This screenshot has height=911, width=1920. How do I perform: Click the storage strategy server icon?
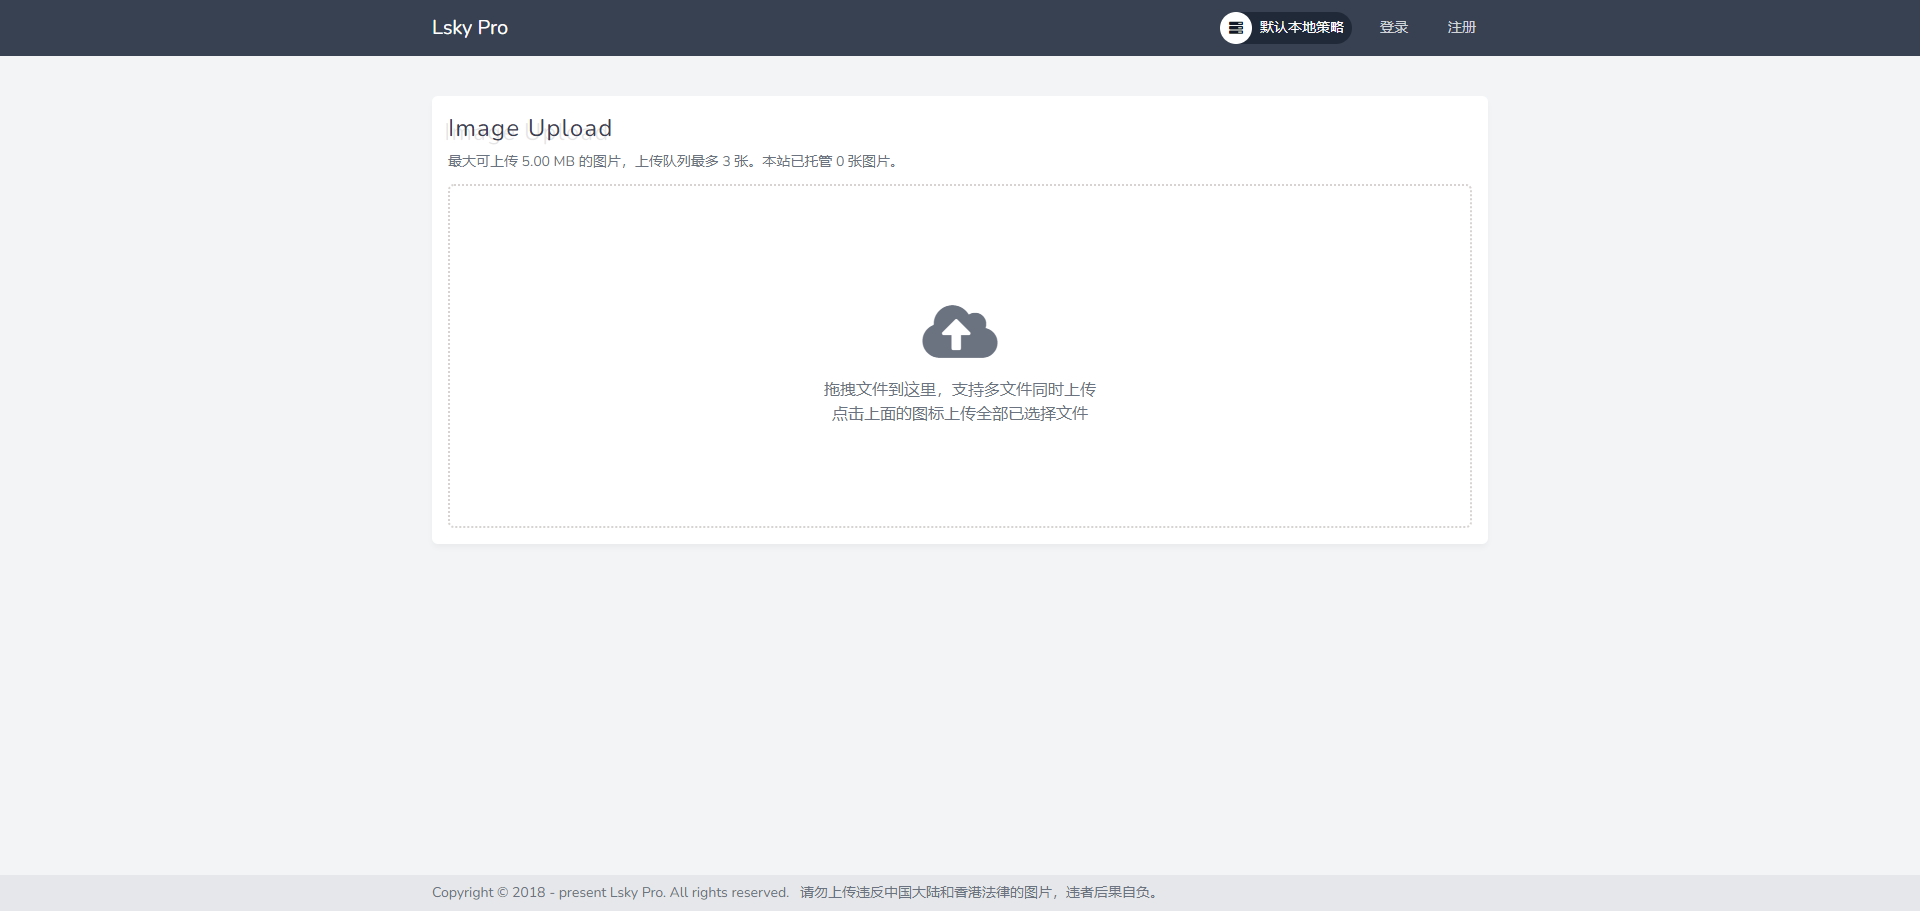[x=1236, y=28]
